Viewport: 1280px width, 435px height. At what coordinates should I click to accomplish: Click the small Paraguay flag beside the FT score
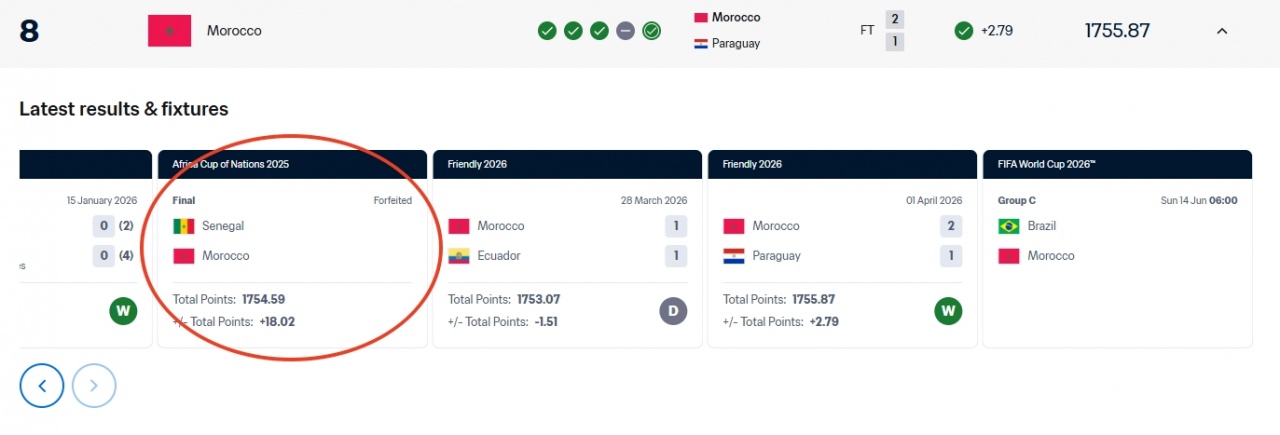[701, 44]
